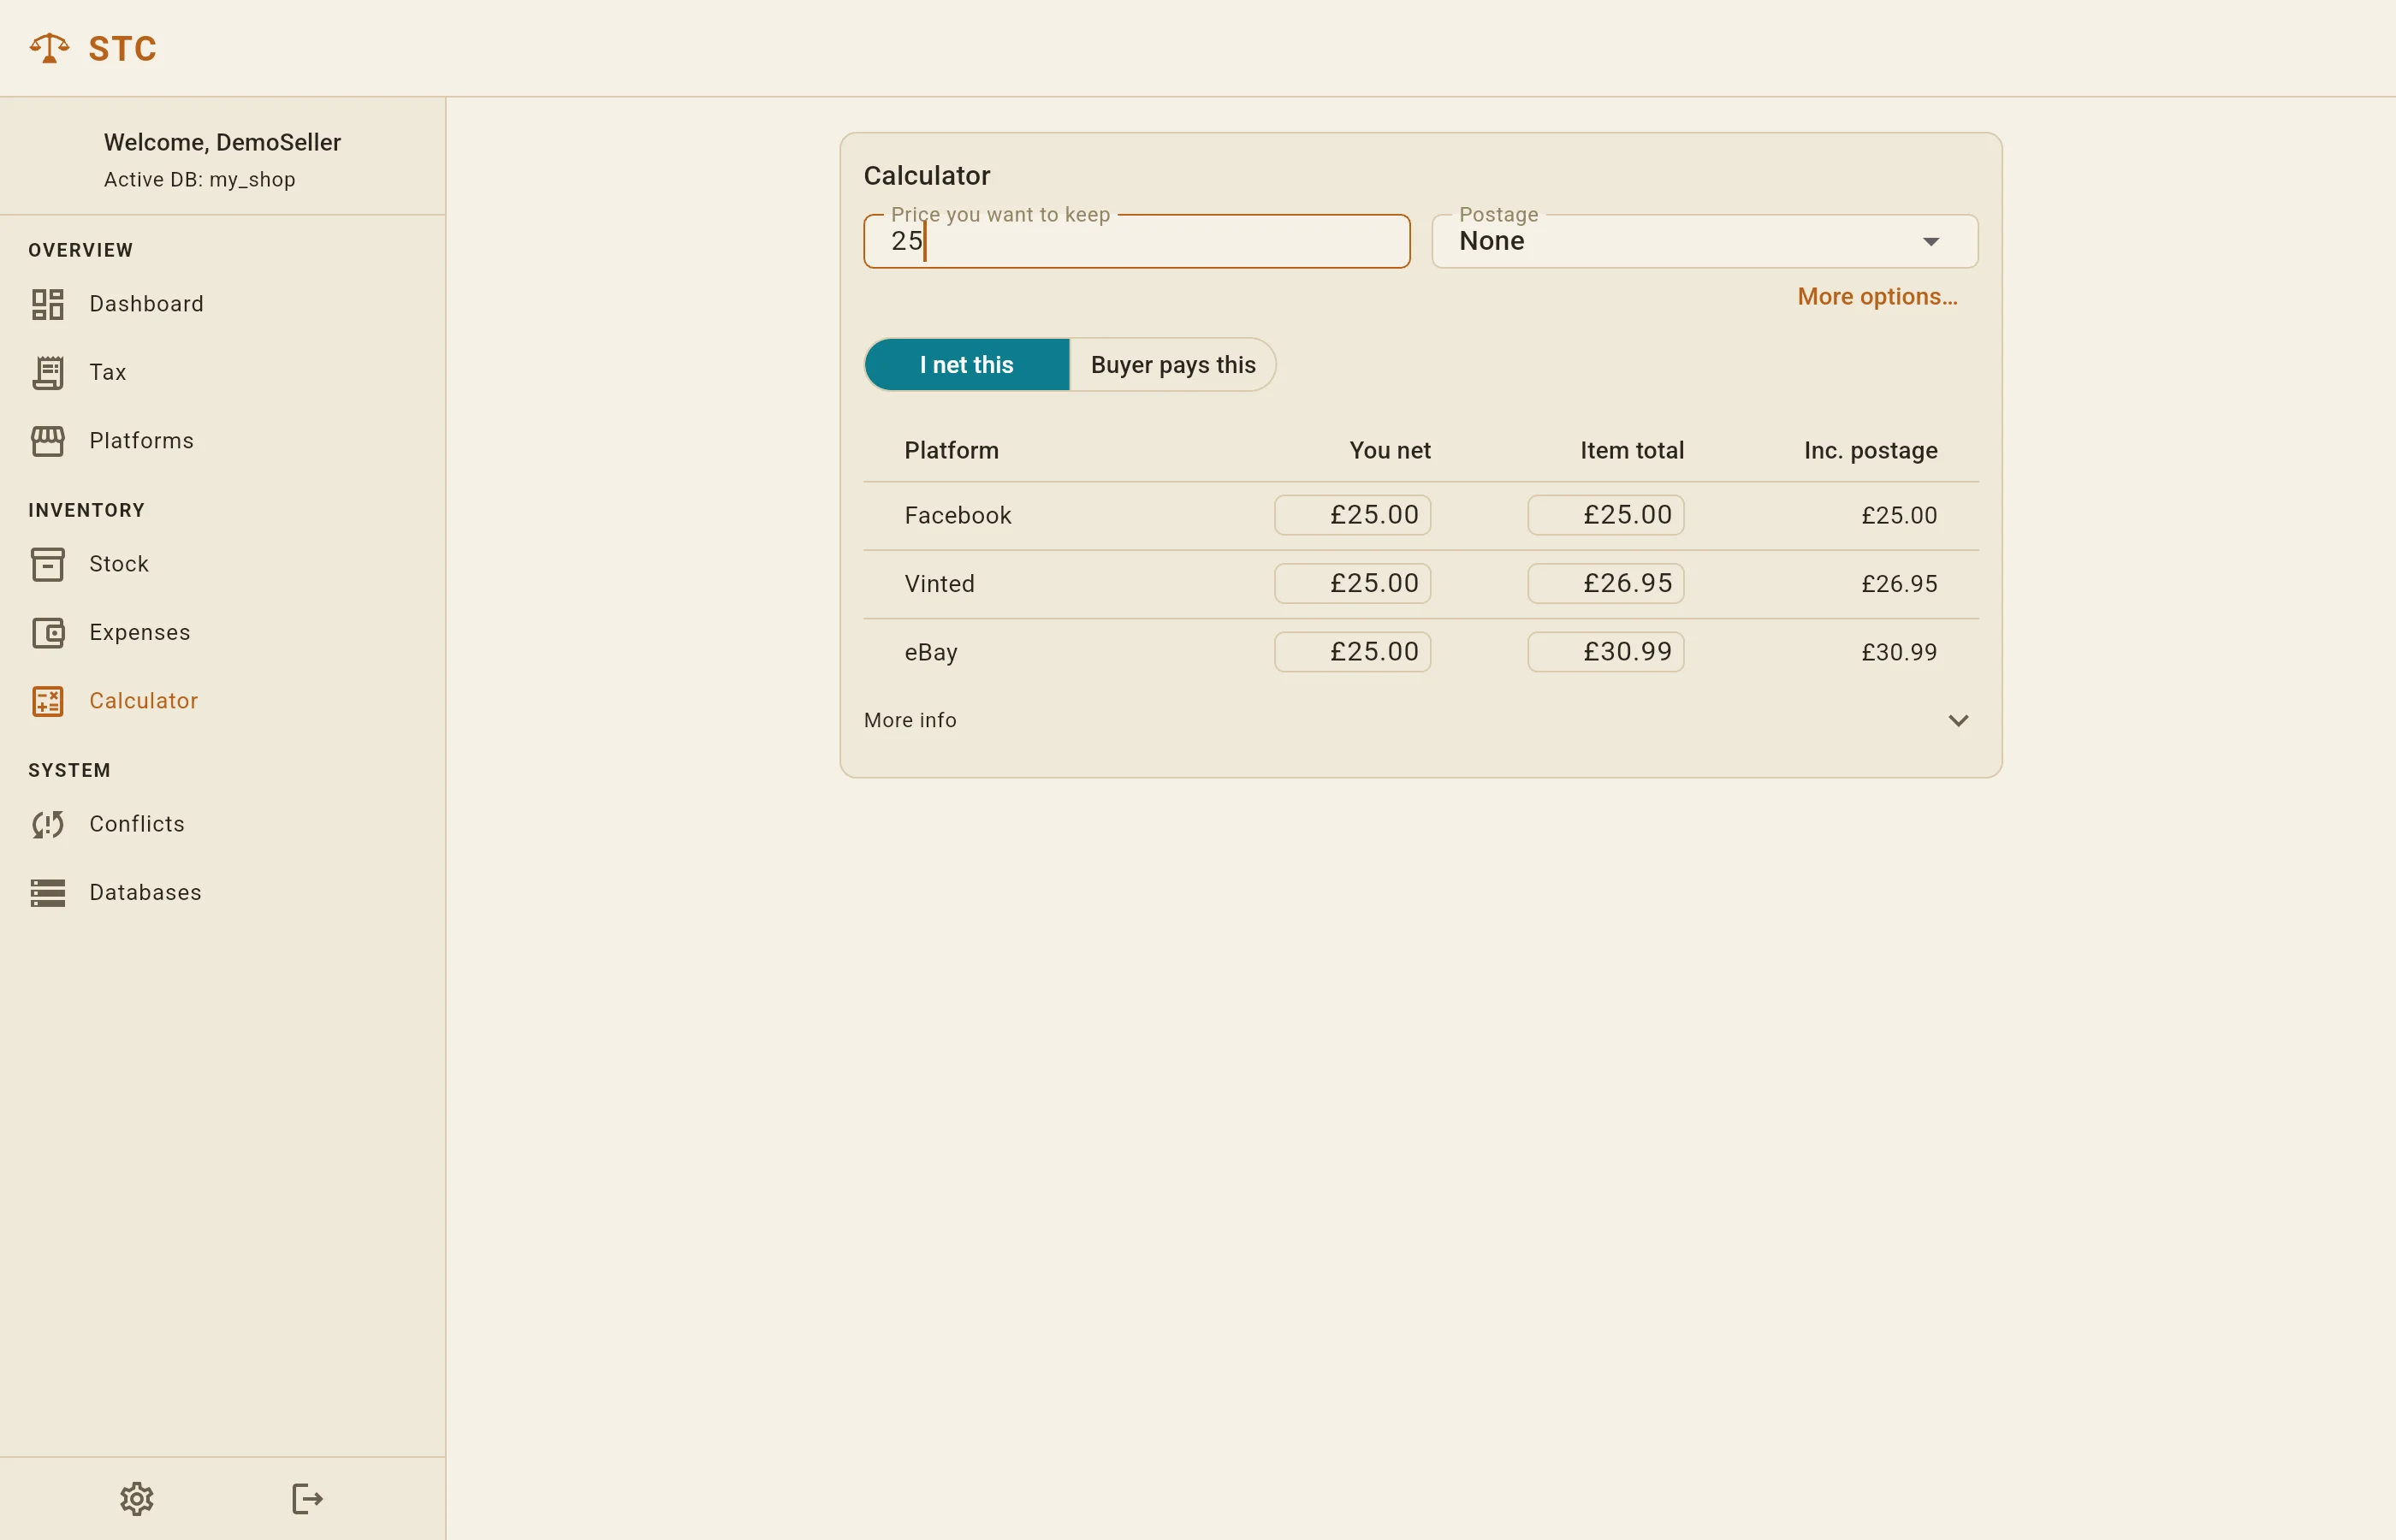Open the Conflicts page
This screenshot has width=2396, height=1540.
click(x=222, y=824)
